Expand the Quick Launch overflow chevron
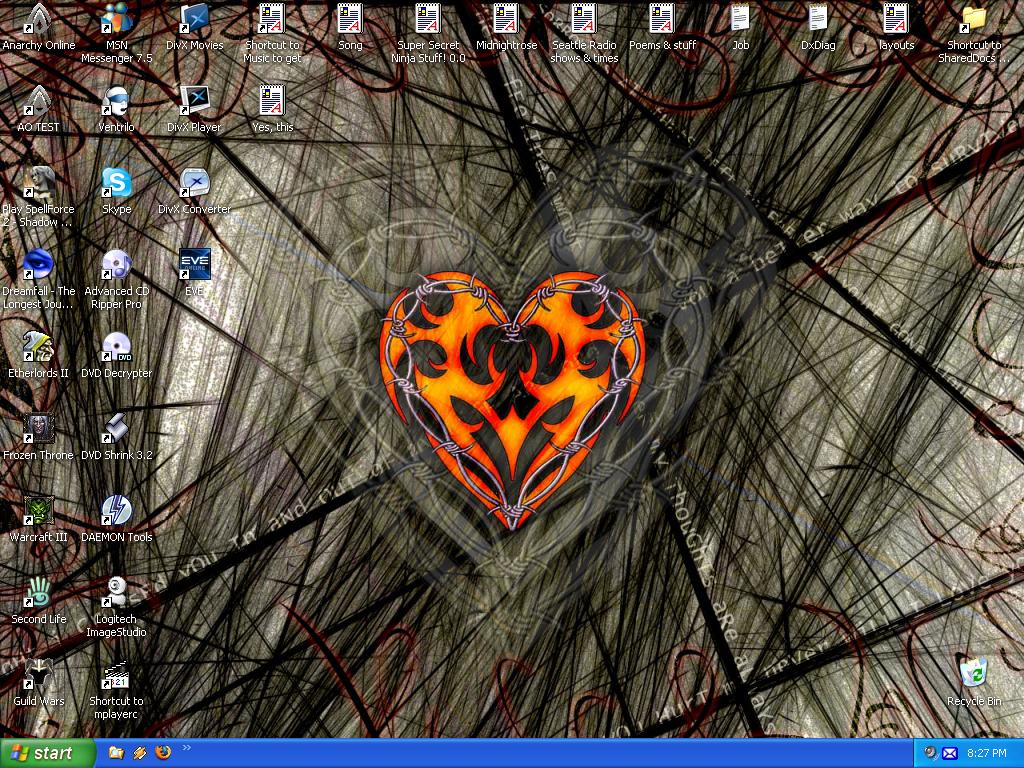1024x768 pixels. 186,748
